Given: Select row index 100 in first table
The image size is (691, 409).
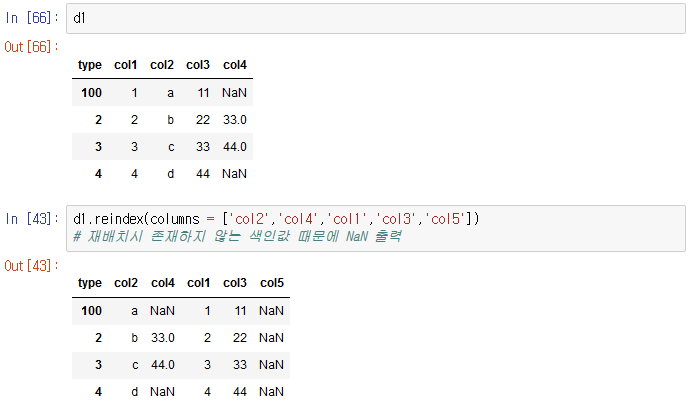Looking at the screenshot, I should coord(91,93).
